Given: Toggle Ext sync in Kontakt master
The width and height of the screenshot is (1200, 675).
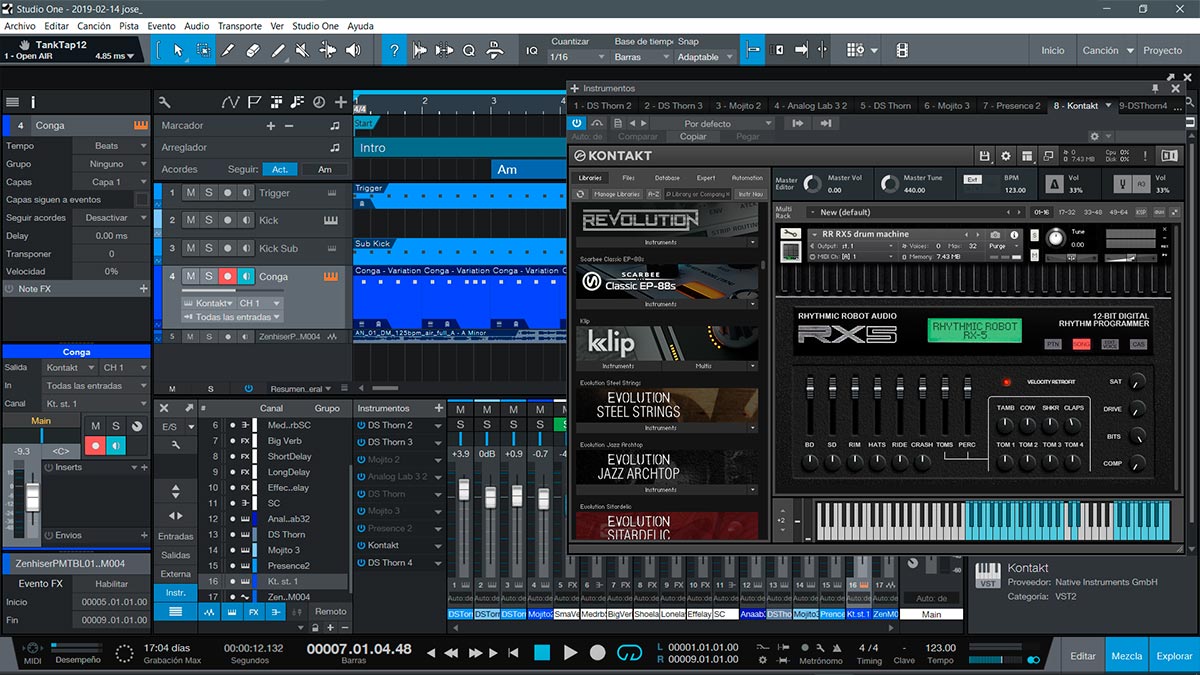Looking at the screenshot, I should [972, 180].
